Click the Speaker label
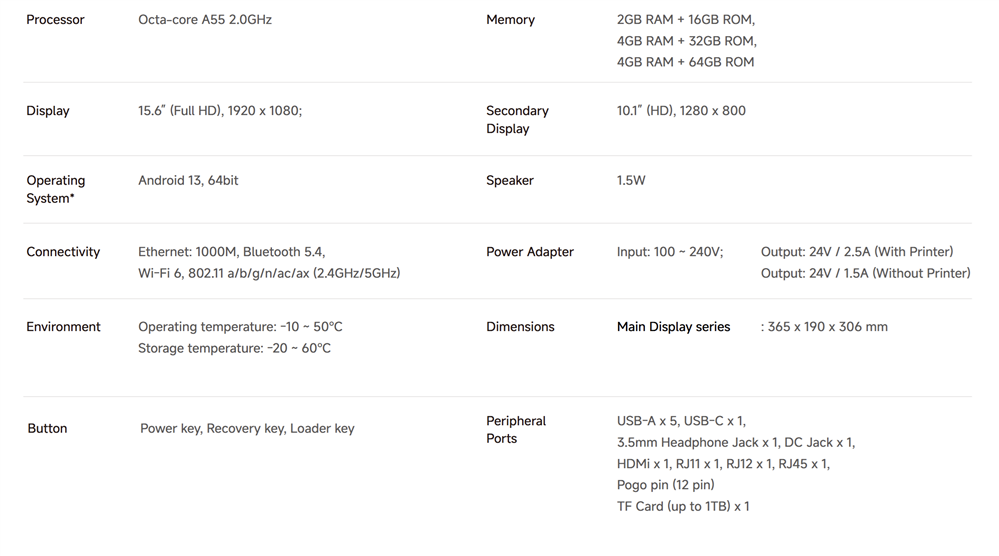Screen dimensions: 999x556 click(510, 181)
